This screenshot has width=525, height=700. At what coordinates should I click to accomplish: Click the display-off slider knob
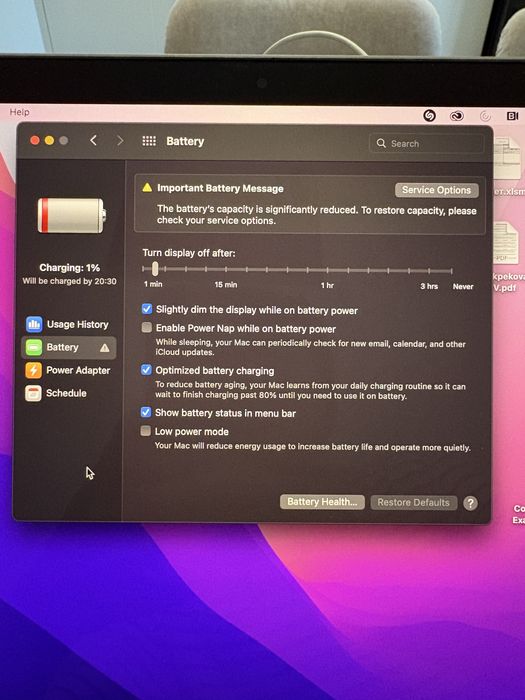click(x=154, y=269)
